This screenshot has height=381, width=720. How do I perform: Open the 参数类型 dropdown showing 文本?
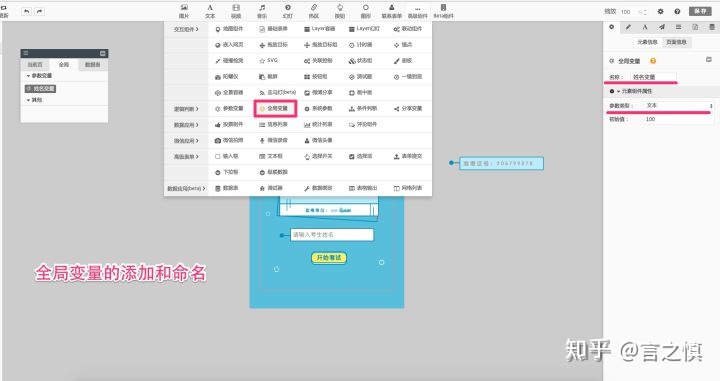[678, 106]
